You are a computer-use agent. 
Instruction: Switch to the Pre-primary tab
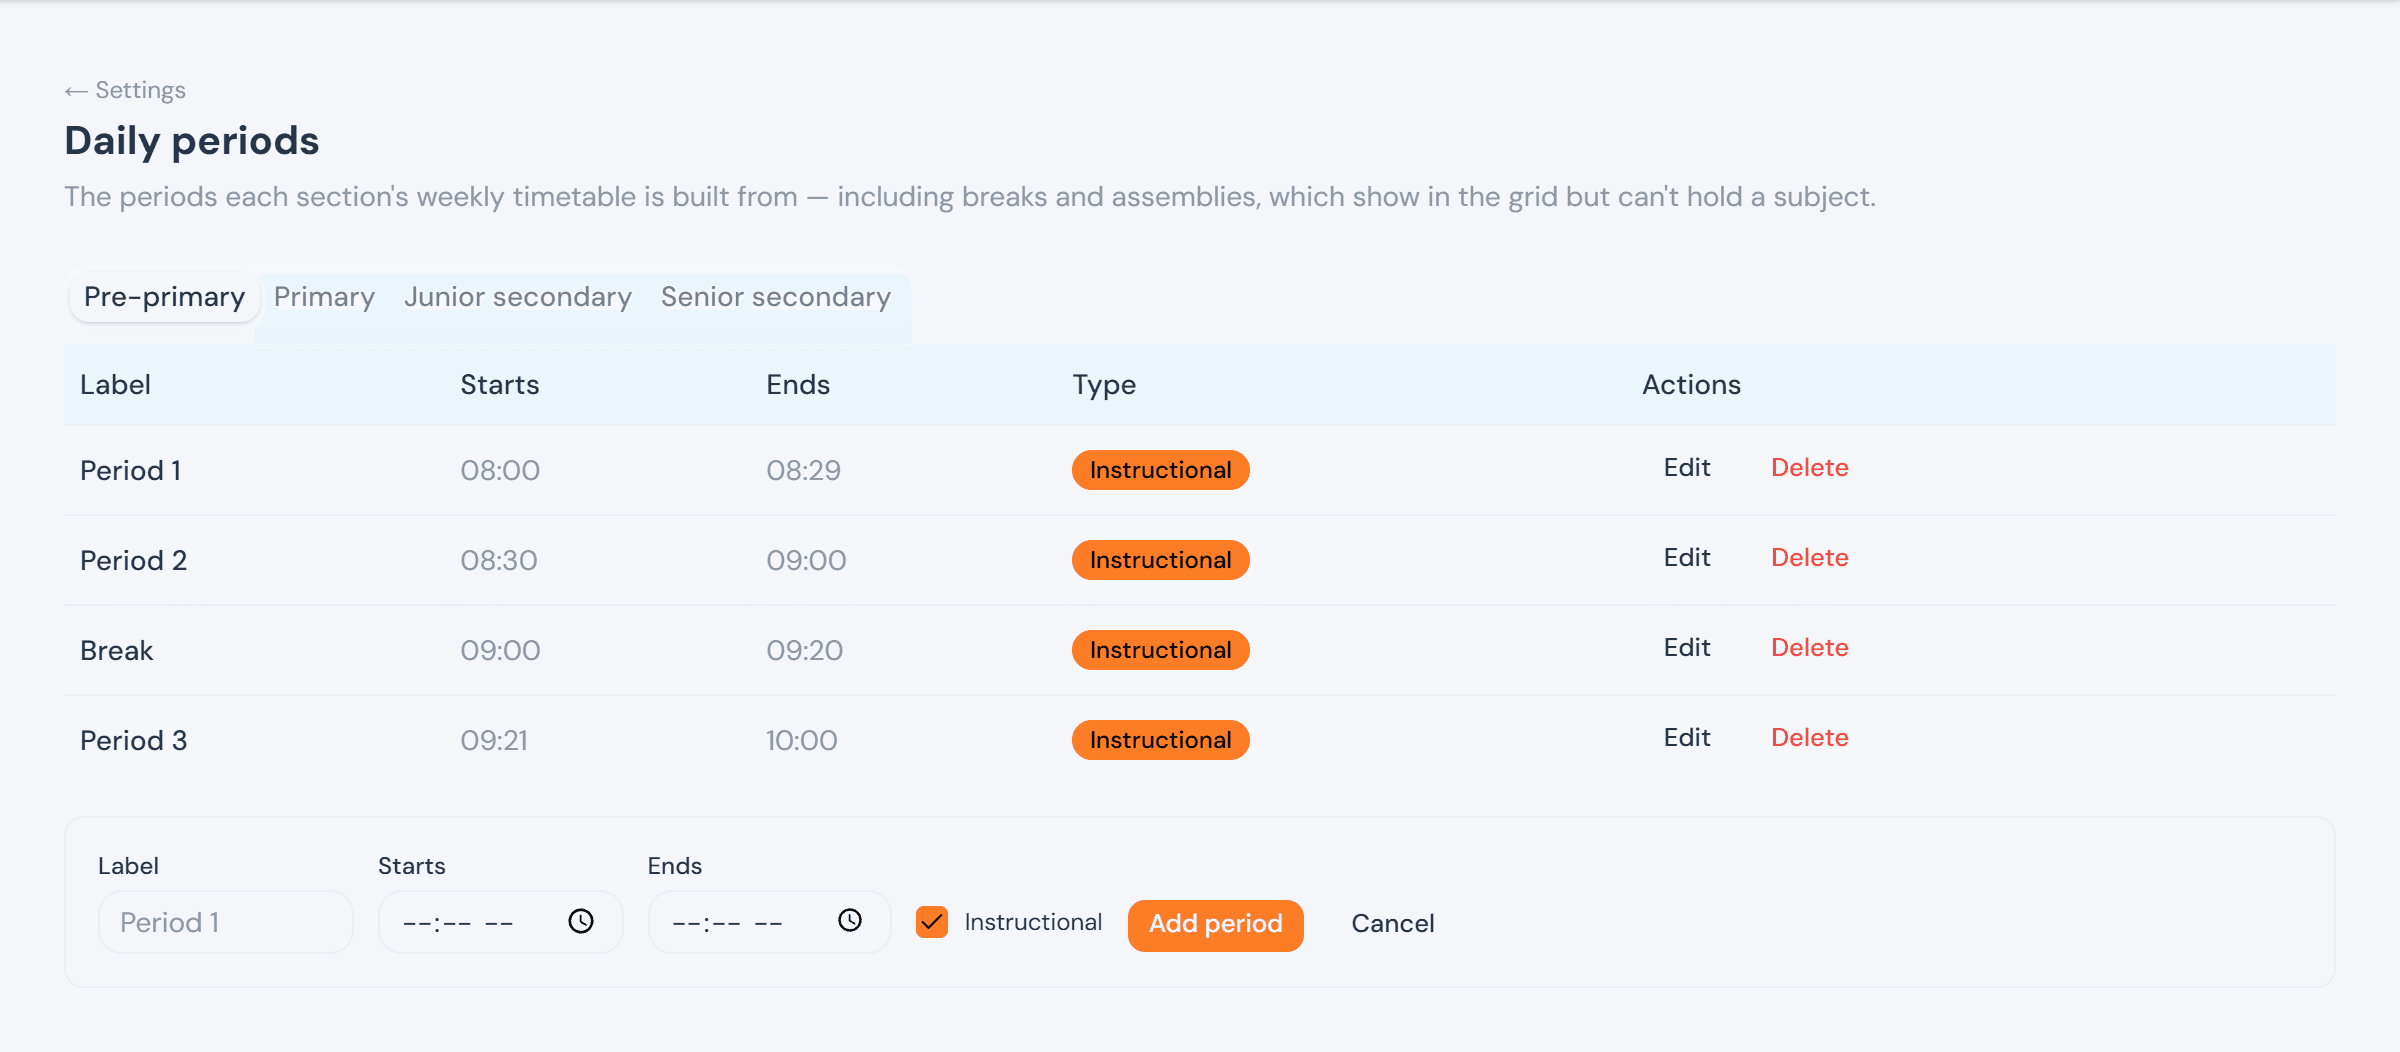pos(164,297)
